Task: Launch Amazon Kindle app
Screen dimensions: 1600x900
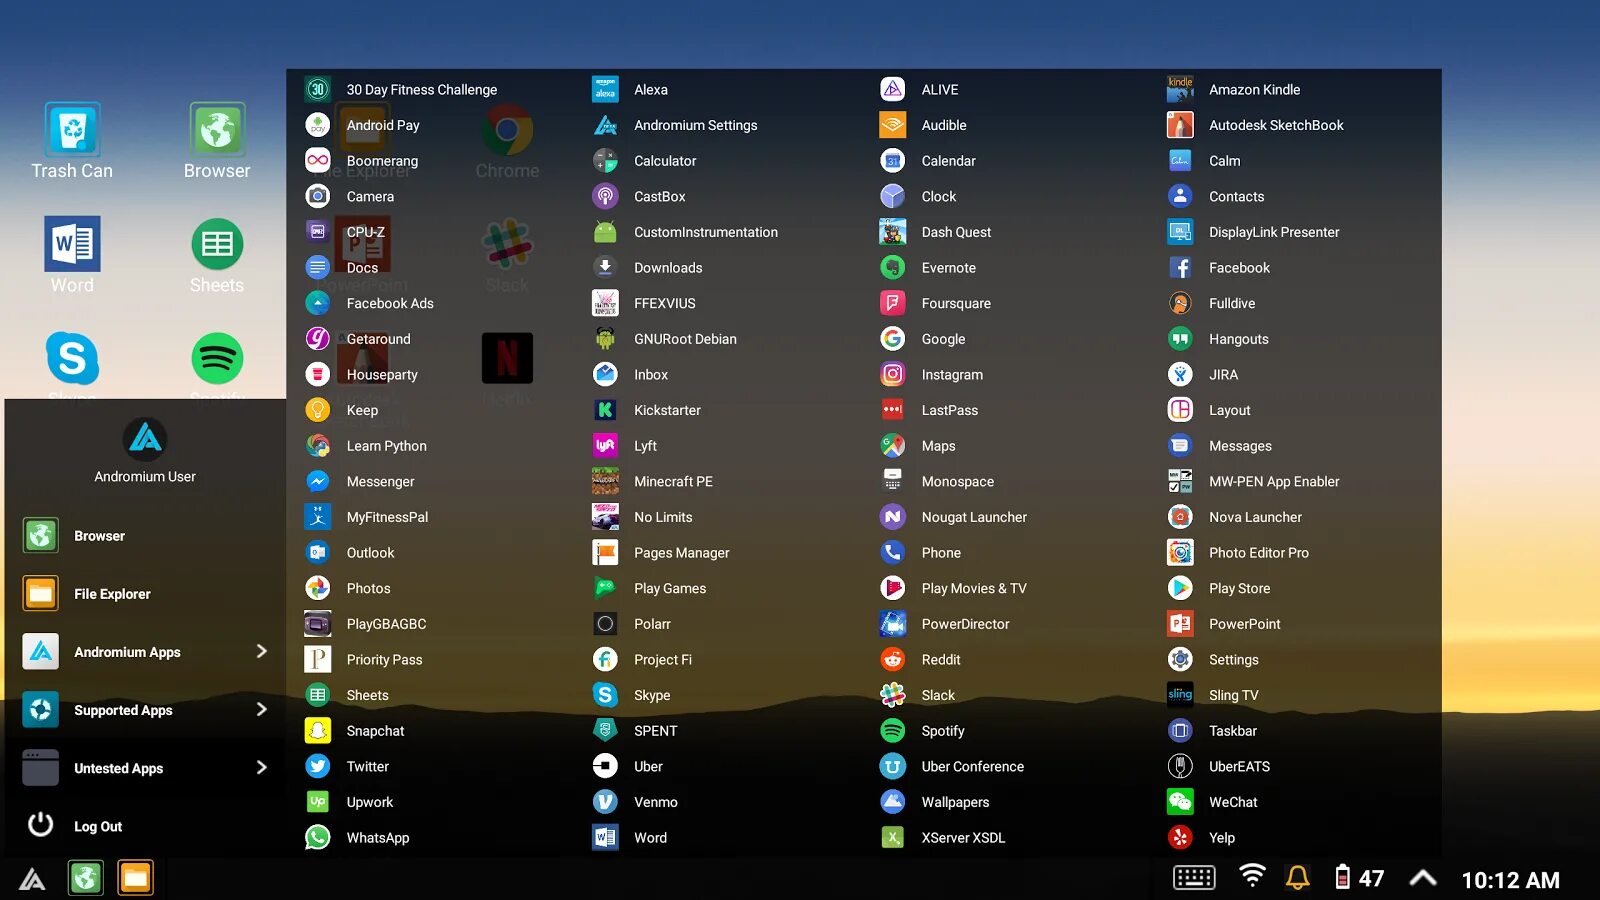Action: tap(1233, 89)
